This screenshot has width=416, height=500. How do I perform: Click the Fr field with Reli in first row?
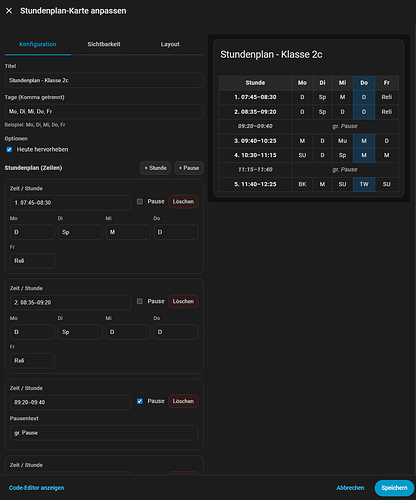(x=32, y=261)
